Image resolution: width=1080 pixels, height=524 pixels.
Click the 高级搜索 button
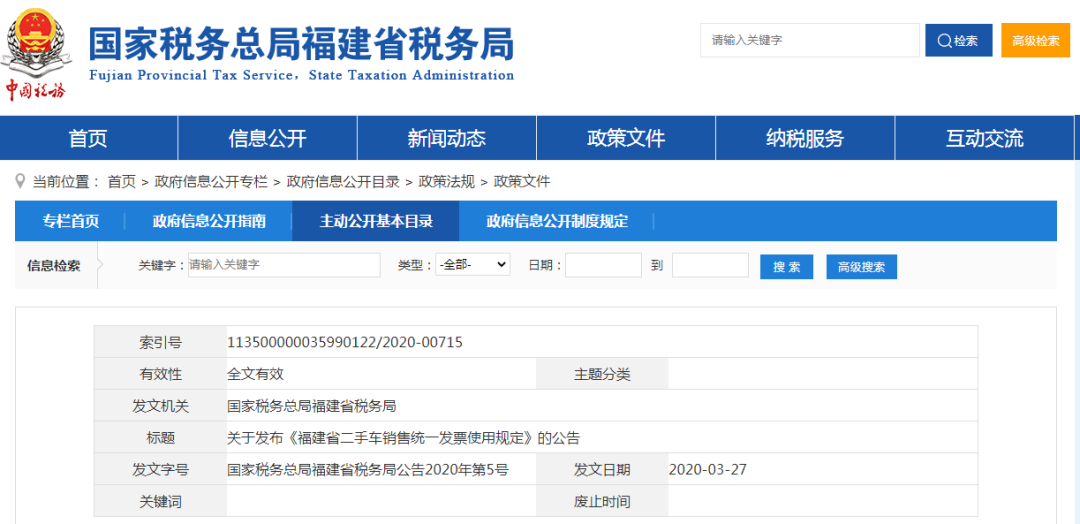[862, 267]
